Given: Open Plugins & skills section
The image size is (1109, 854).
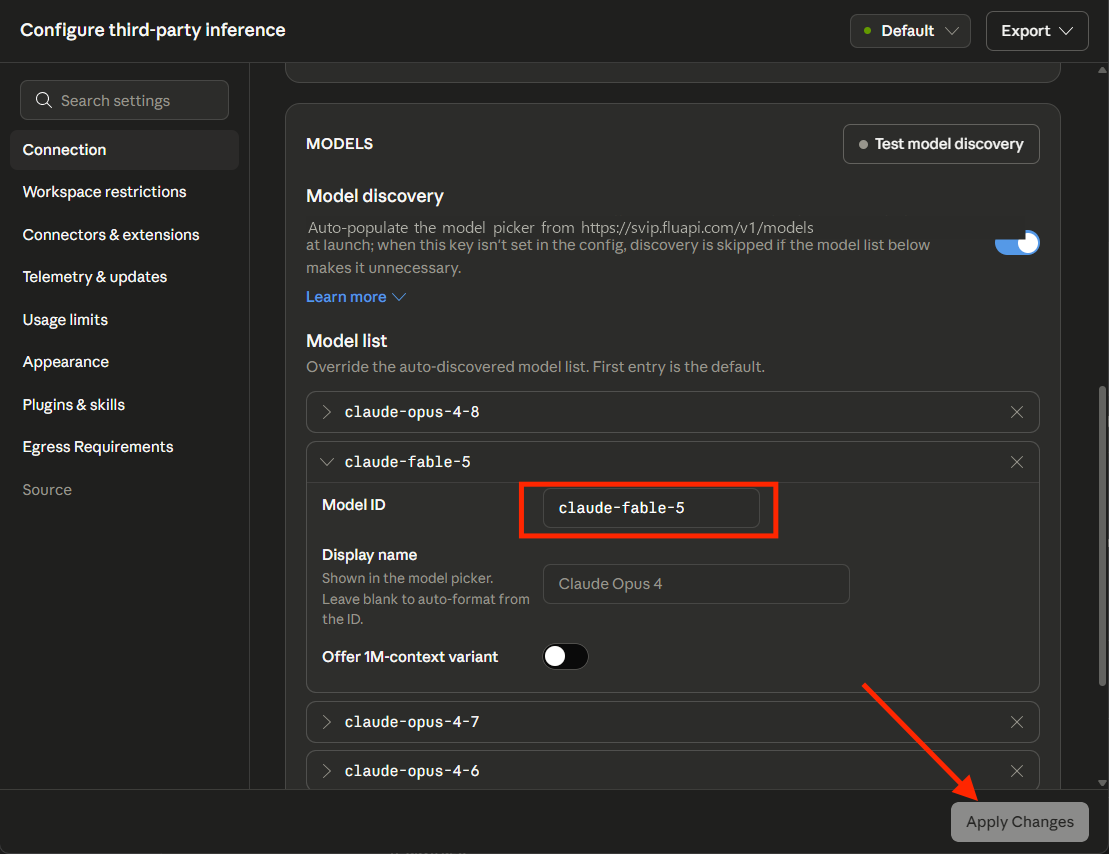Looking at the screenshot, I should 74,405.
